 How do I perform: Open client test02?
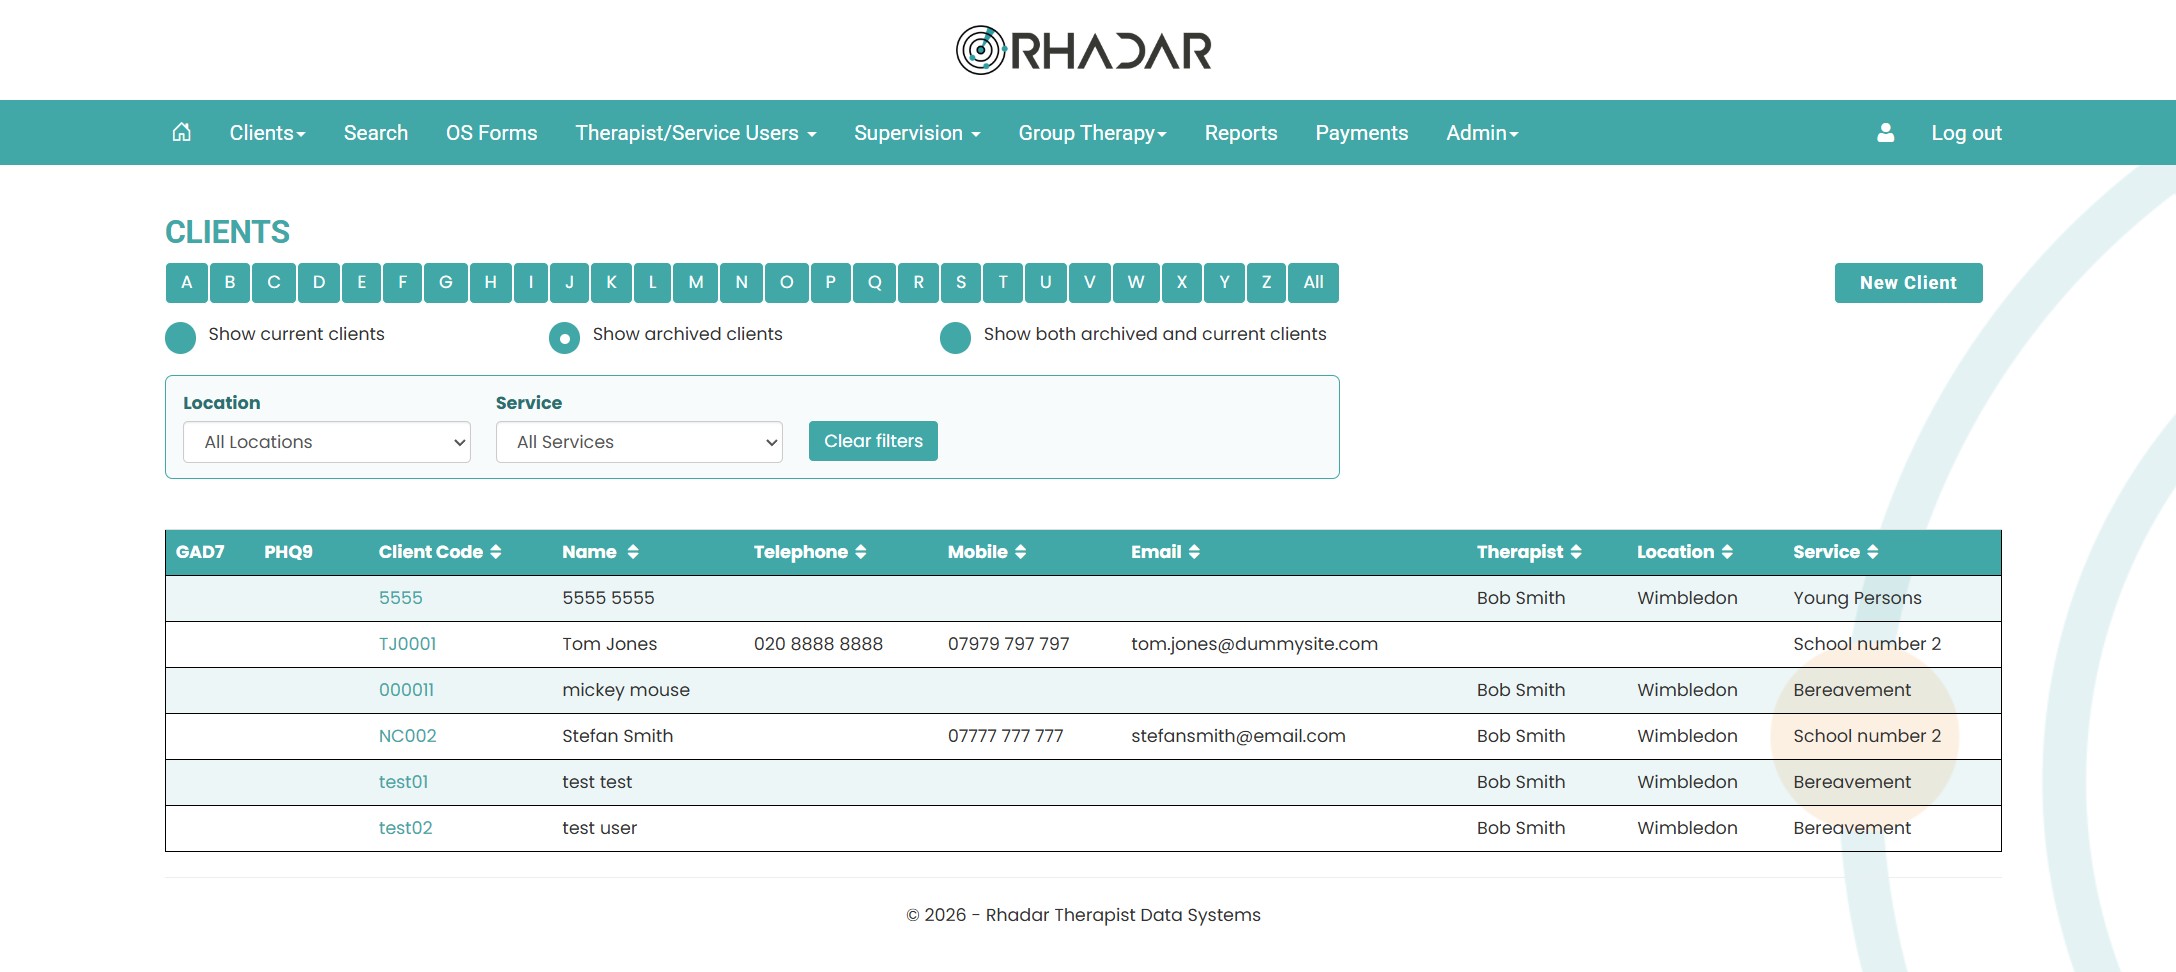(405, 828)
